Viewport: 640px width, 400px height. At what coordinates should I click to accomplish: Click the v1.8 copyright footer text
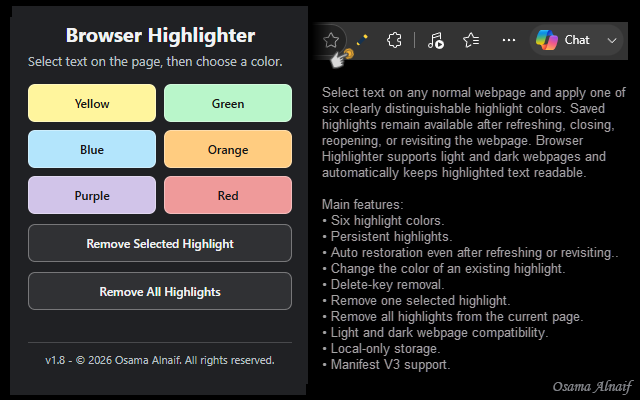tap(160, 360)
